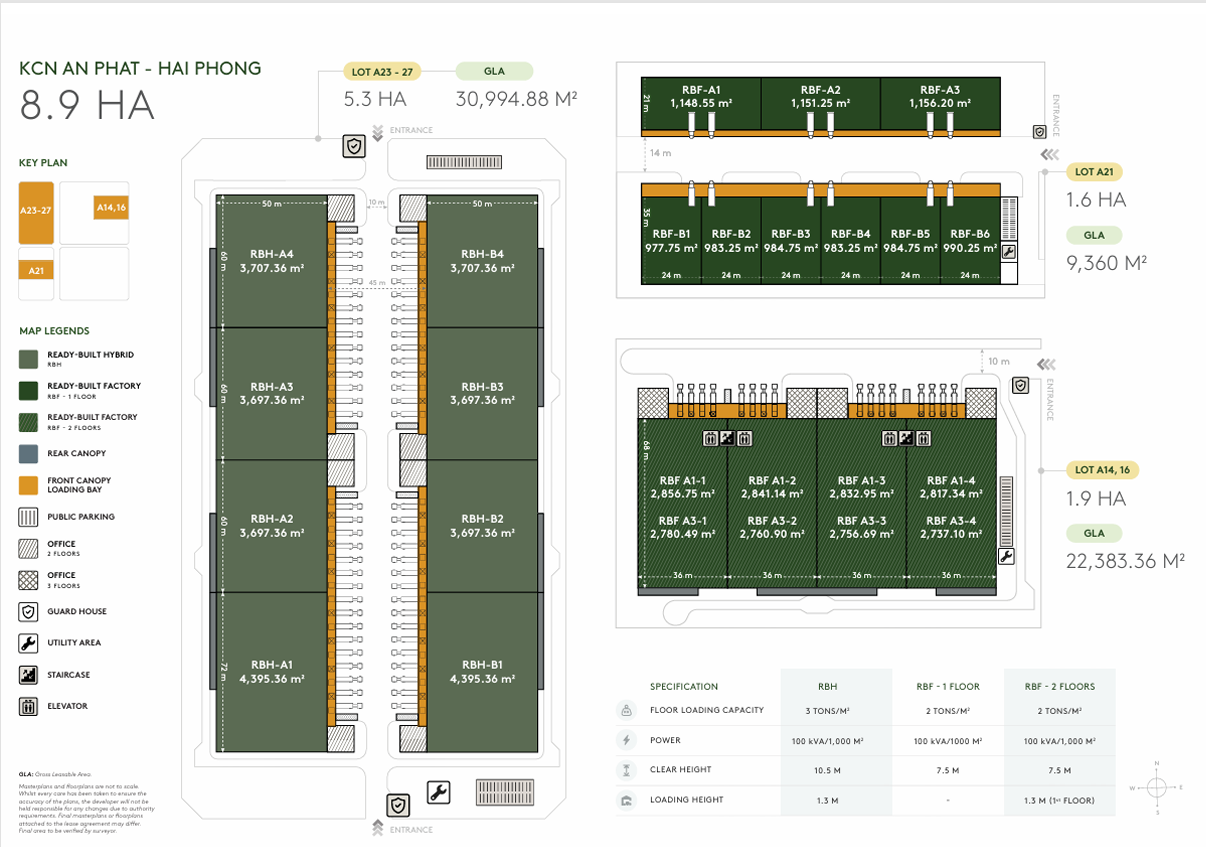Click the guard house icon in Lot A14, 16 plan
Viewport: 1206px width, 847px height.
[1020, 385]
